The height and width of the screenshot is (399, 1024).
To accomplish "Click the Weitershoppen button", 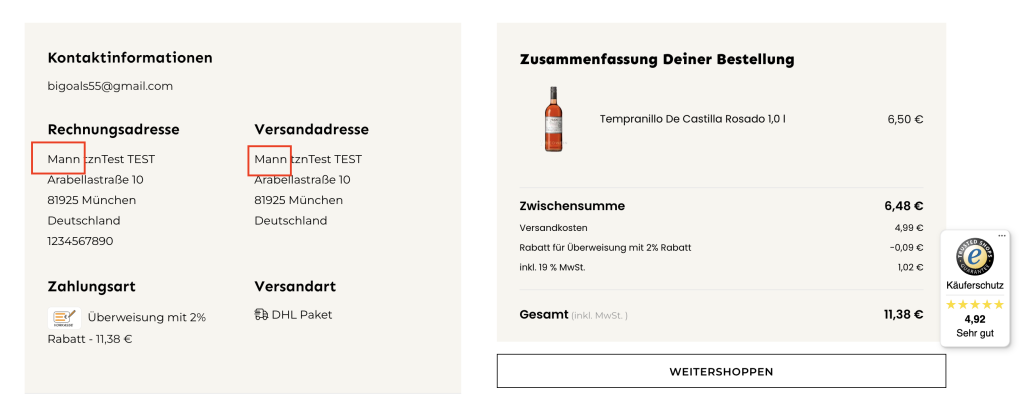I will (x=721, y=371).
